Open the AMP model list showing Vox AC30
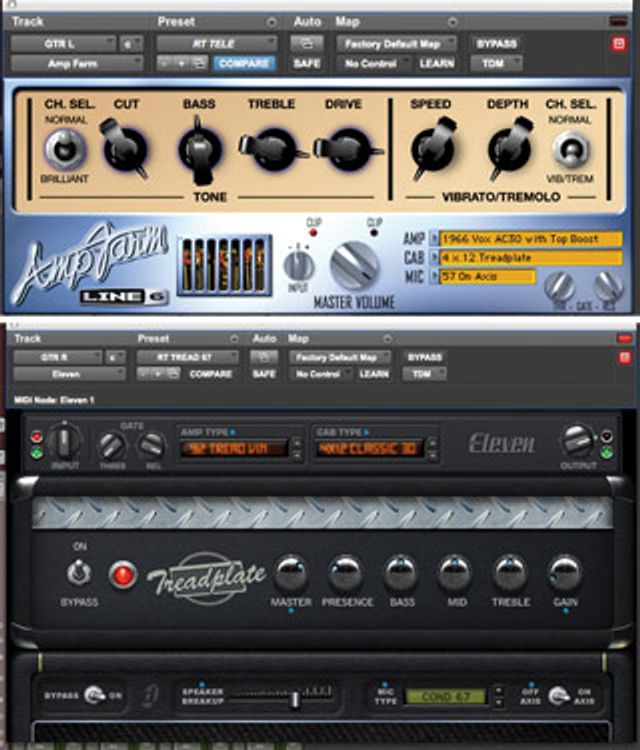640x750 pixels. coord(530,239)
